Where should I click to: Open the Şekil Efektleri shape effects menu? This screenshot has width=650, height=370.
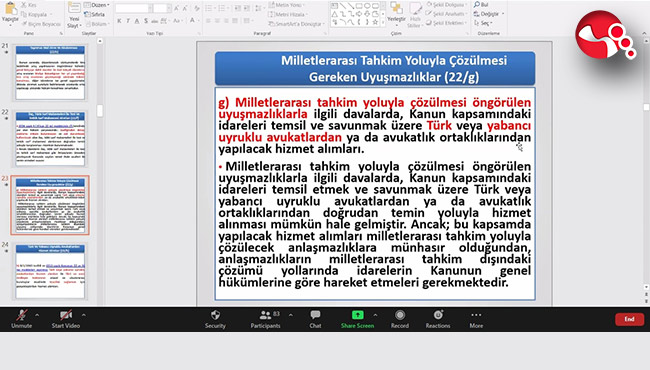[446, 23]
